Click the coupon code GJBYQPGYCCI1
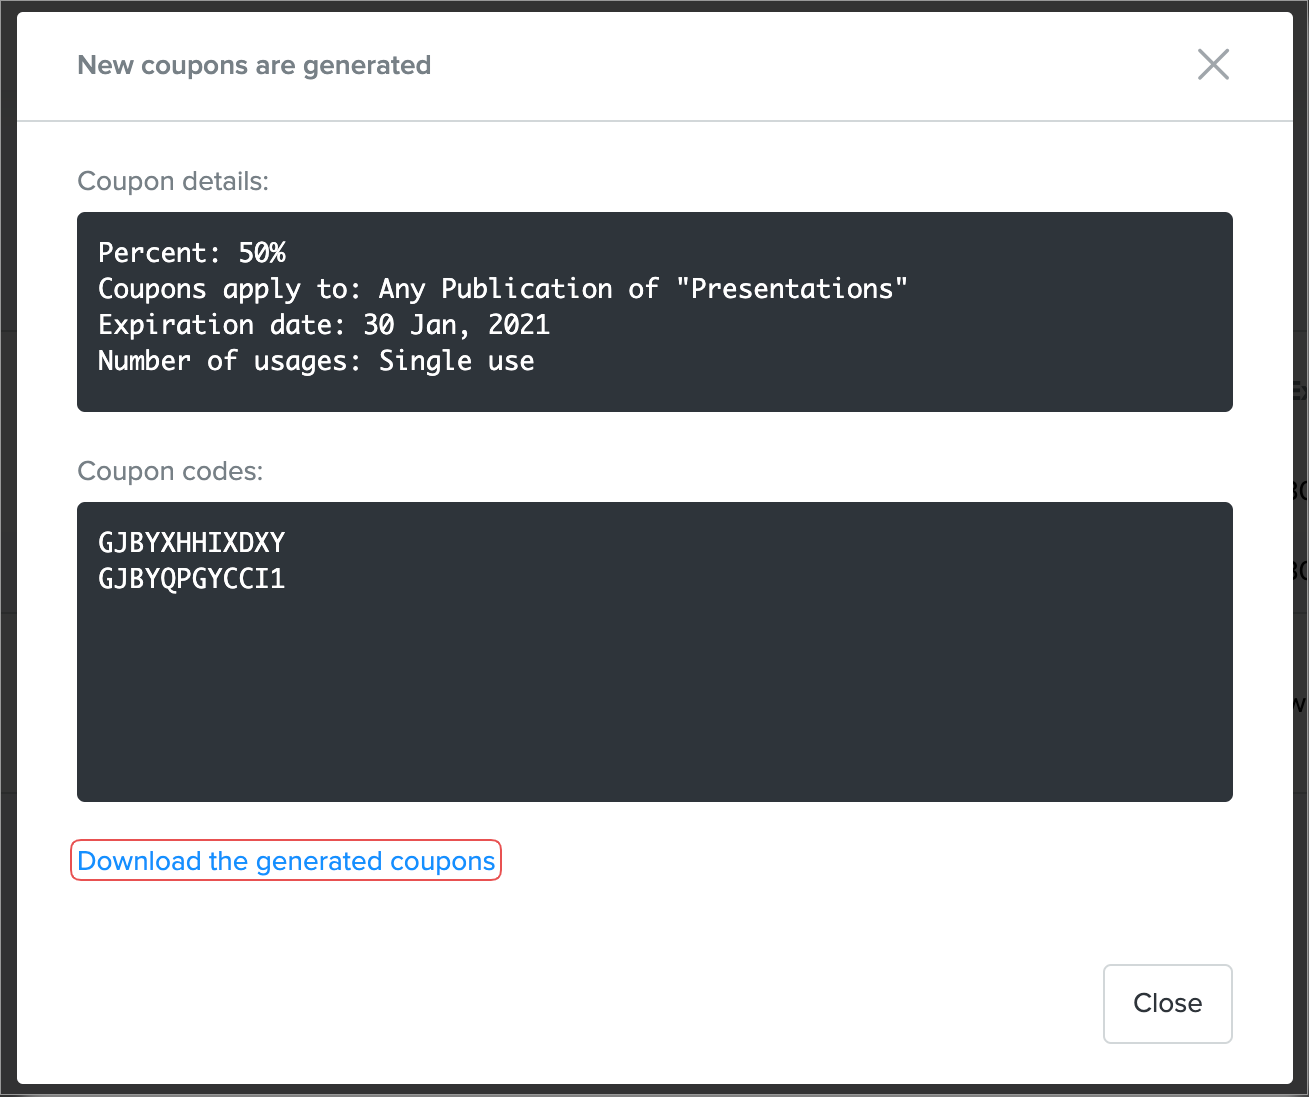 (x=191, y=579)
